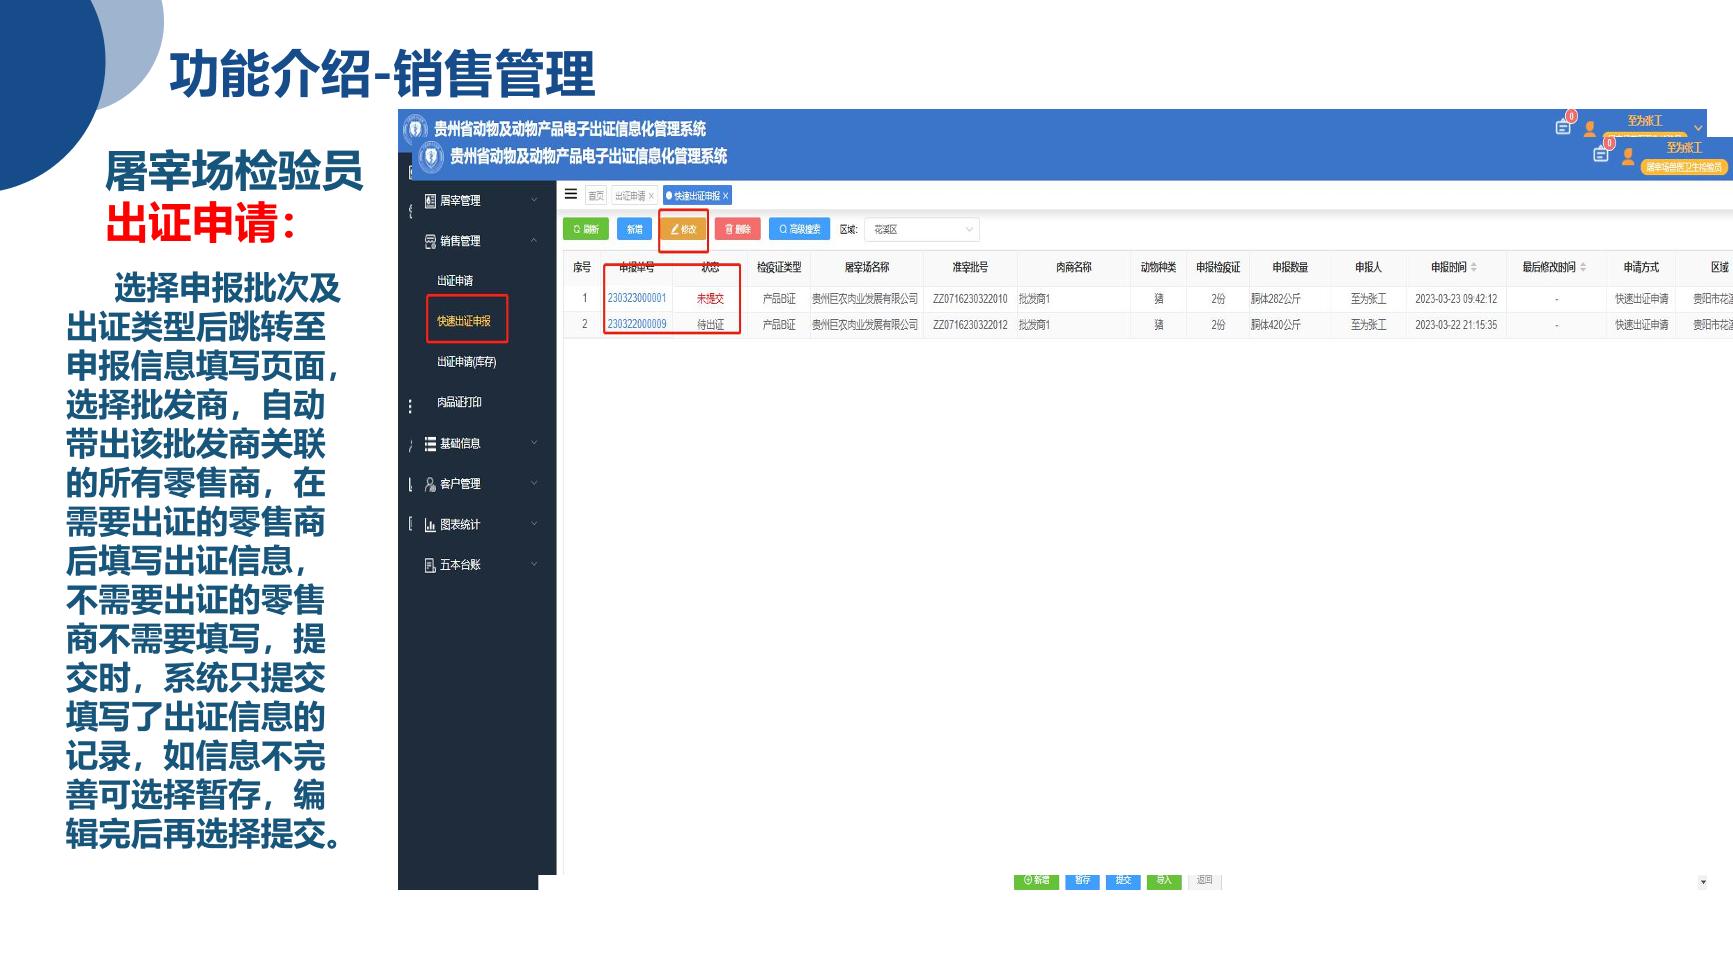Click the green 刷新 refresh button

586,229
